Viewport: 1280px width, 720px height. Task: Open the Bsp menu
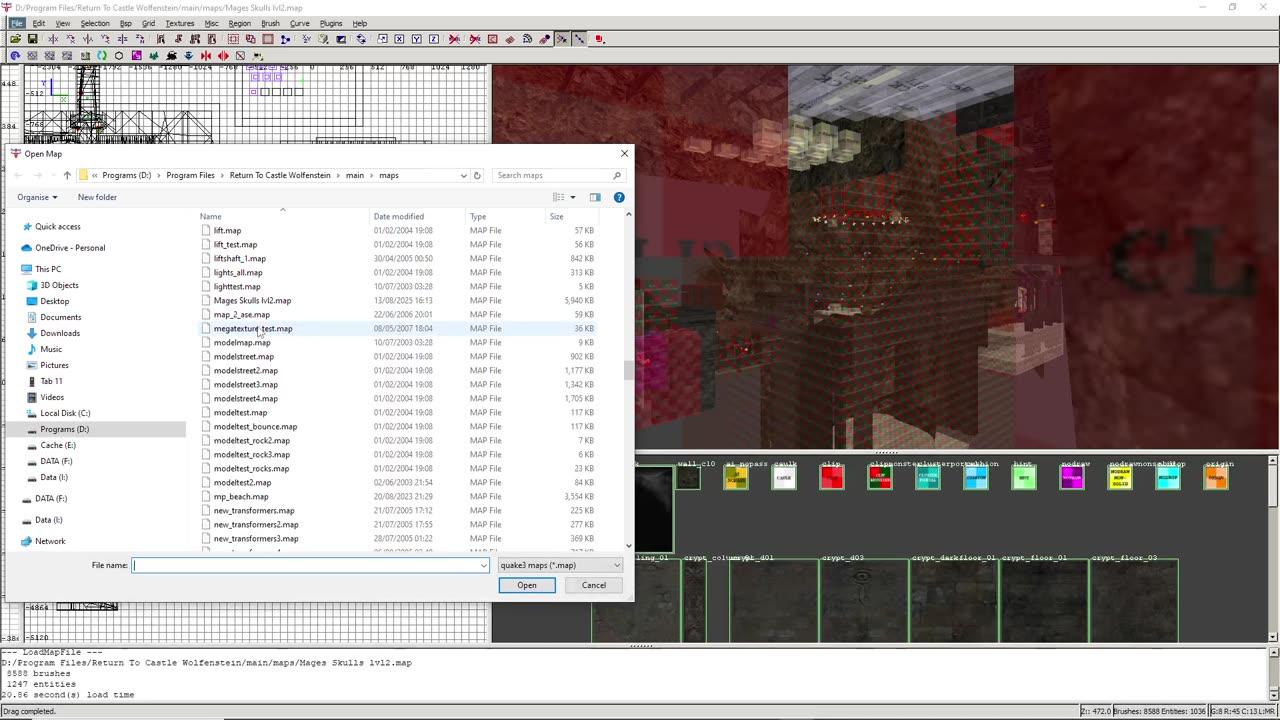coord(125,23)
